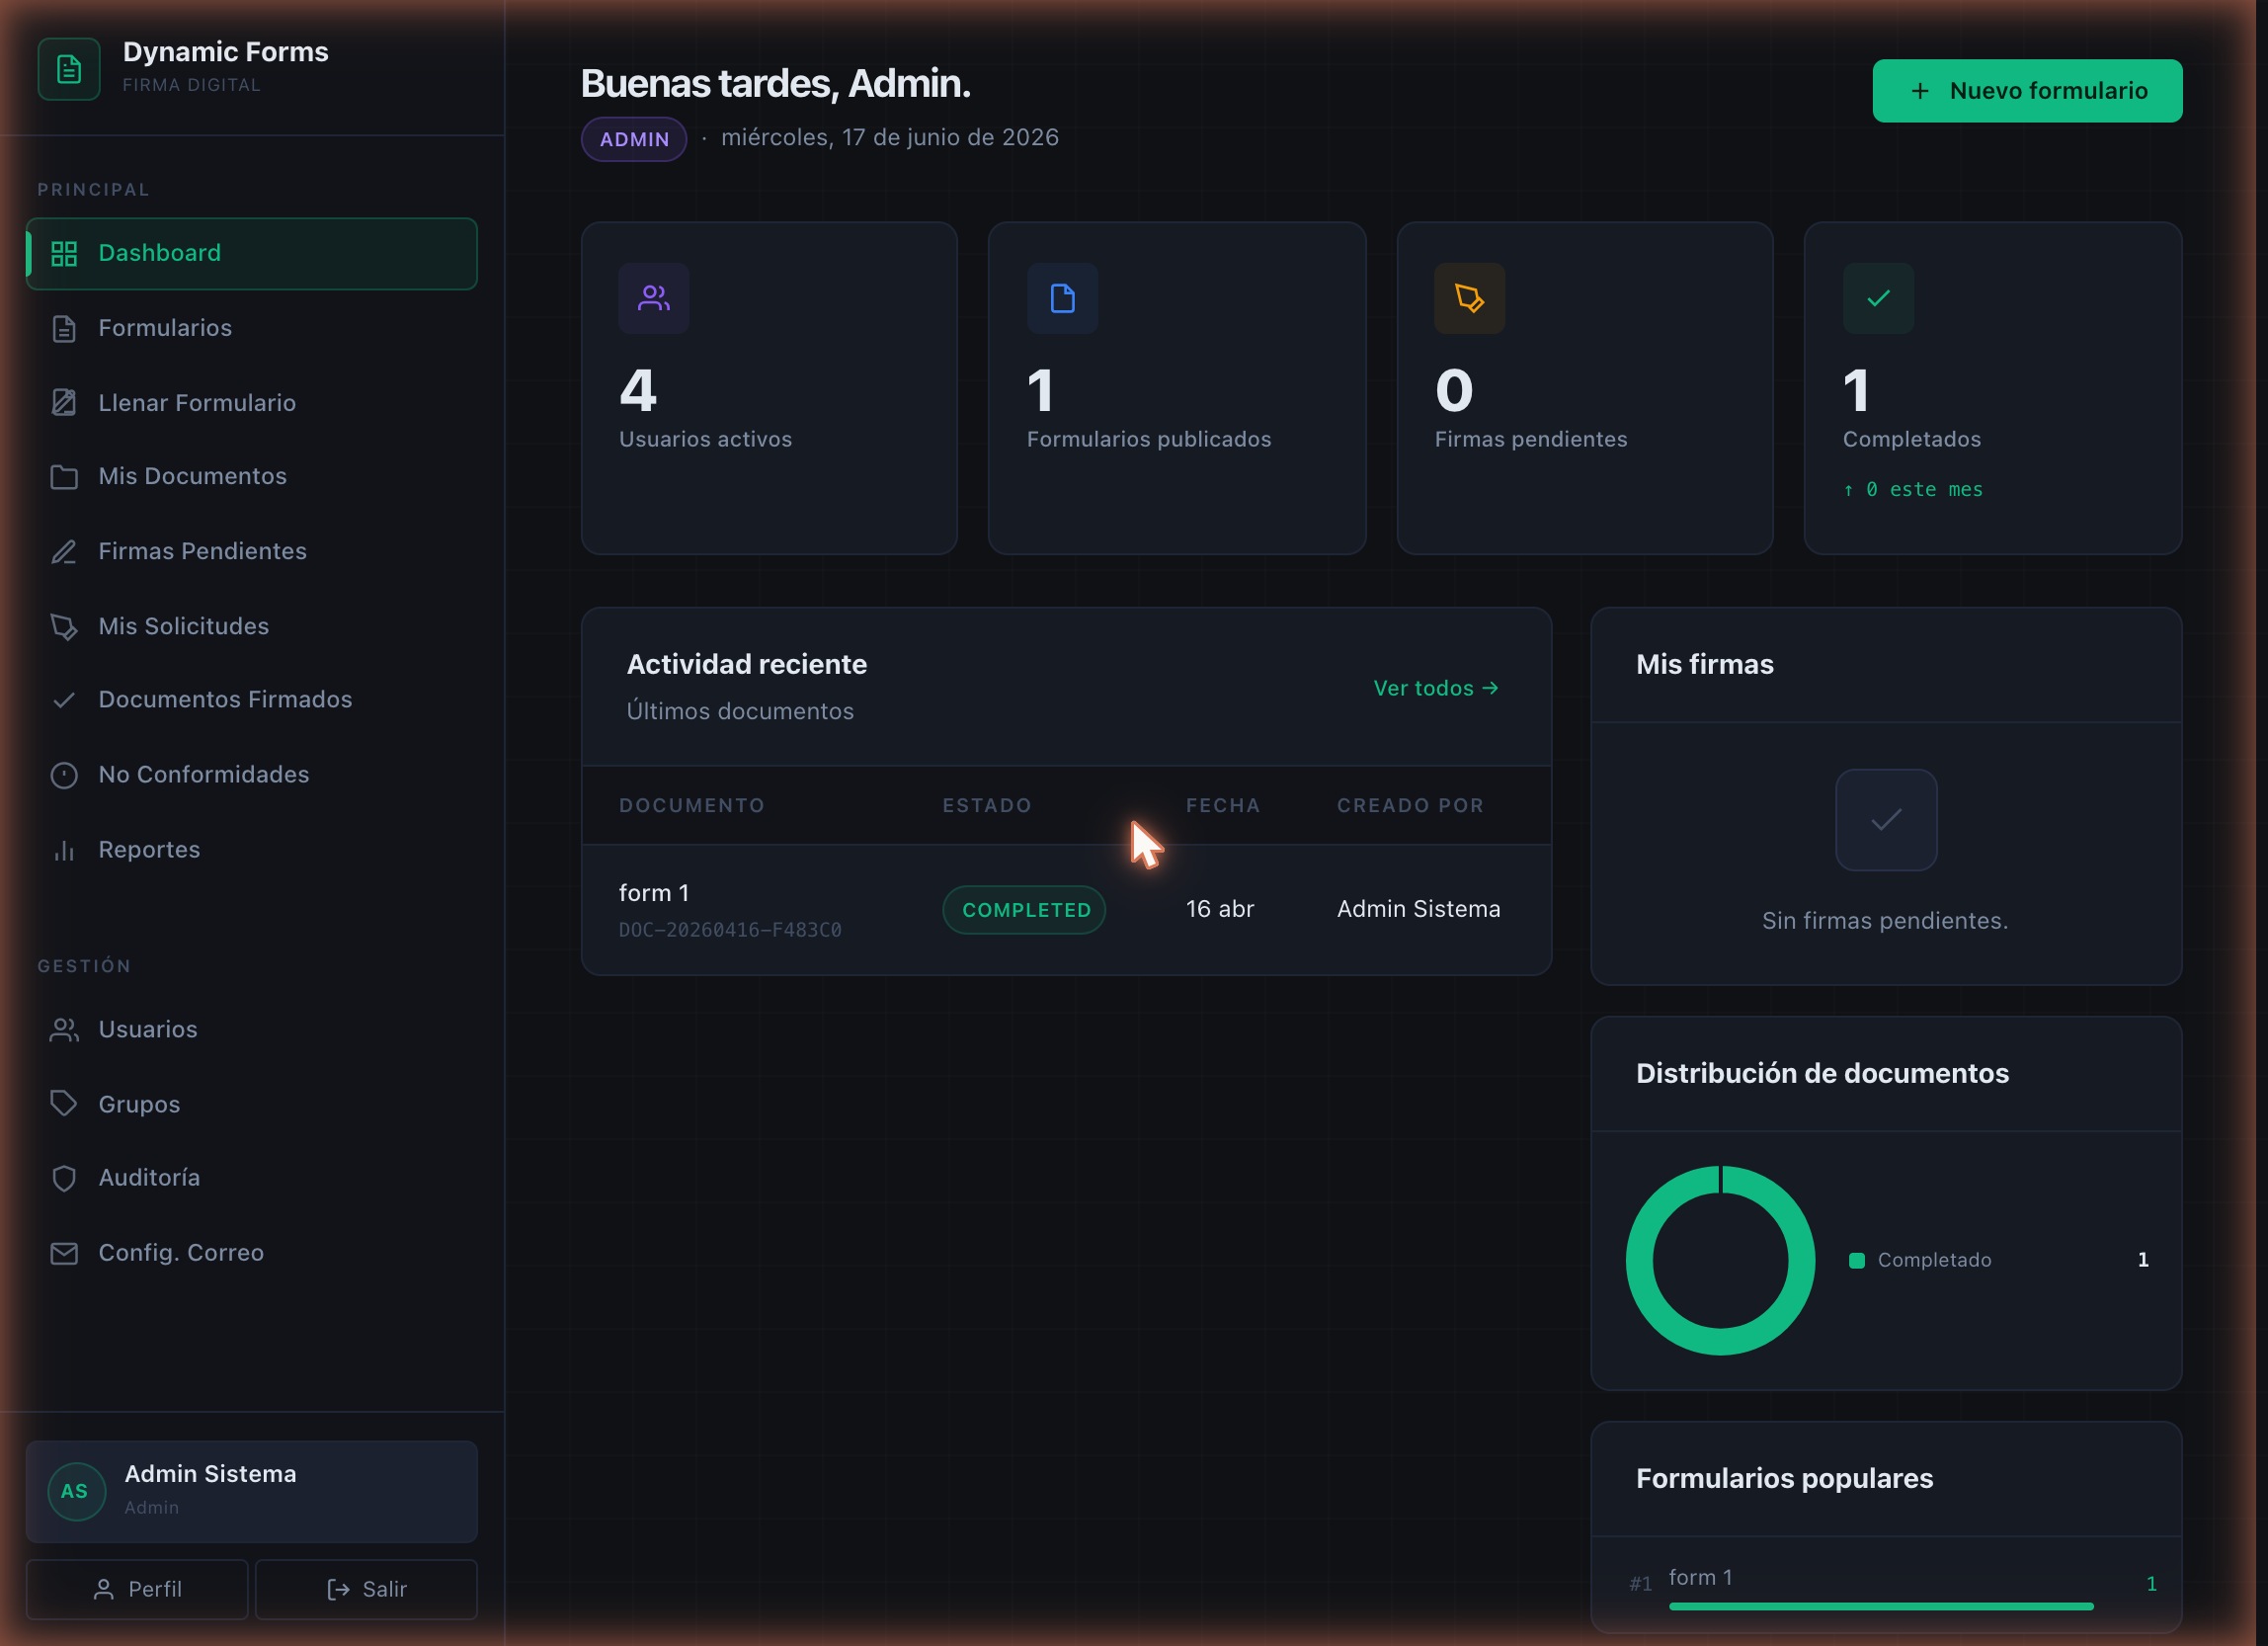The width and height of the screenshot is (2268, 1646).
Task: Click the checkmark icon in Mis firmas panel
Action: (x=1886, y=820)
